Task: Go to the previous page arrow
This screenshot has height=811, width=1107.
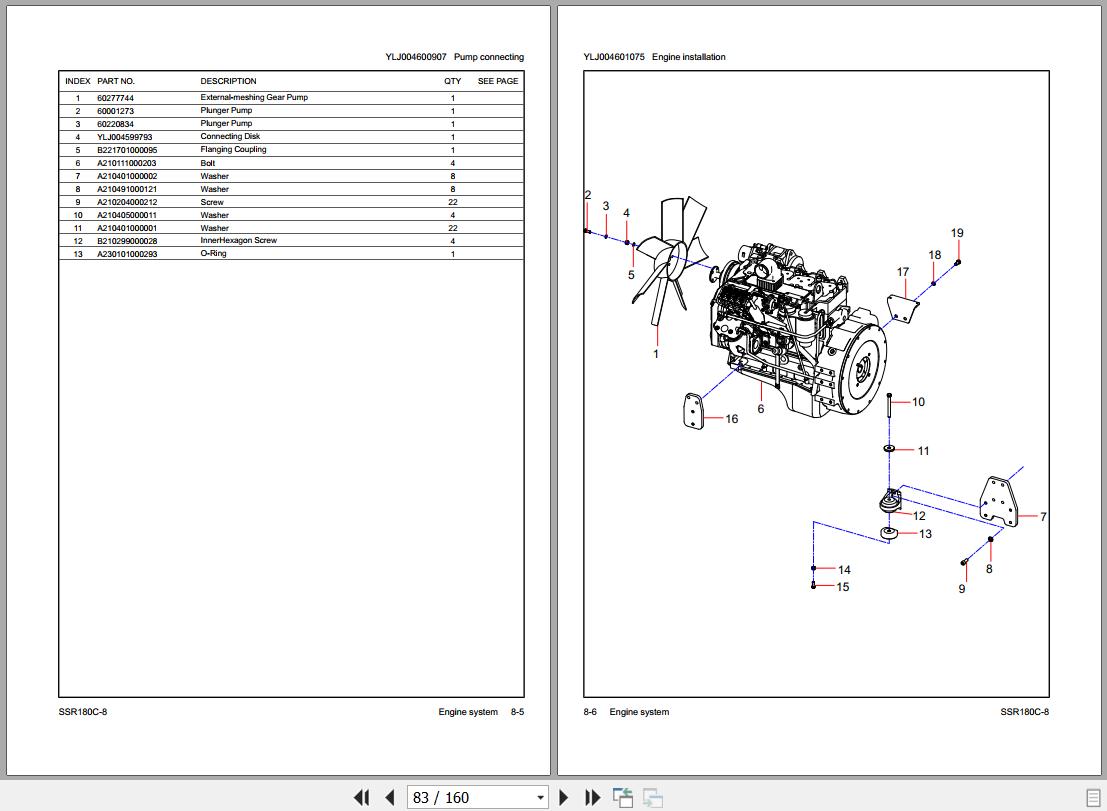Action: coord(390,797)
